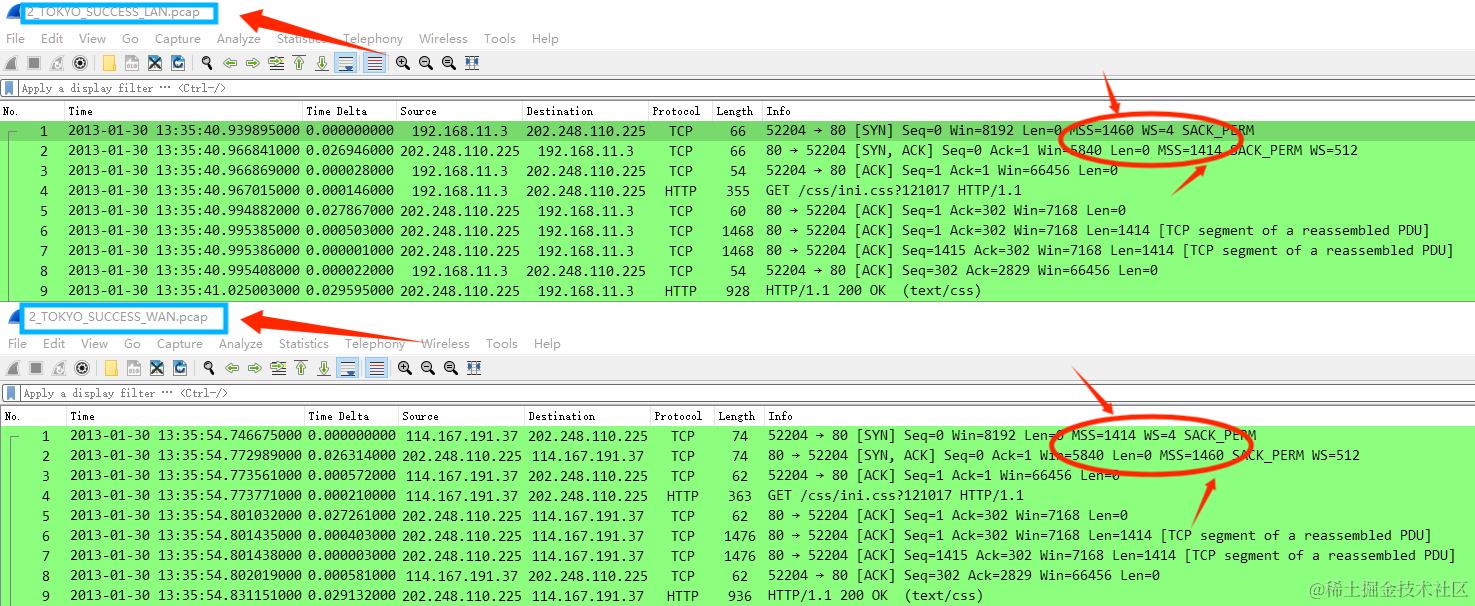Image resolution: width=1475 pixels, height=606 pixels.
Task: Go to specified packet in WAN window
Action: [x=278, y=368]
